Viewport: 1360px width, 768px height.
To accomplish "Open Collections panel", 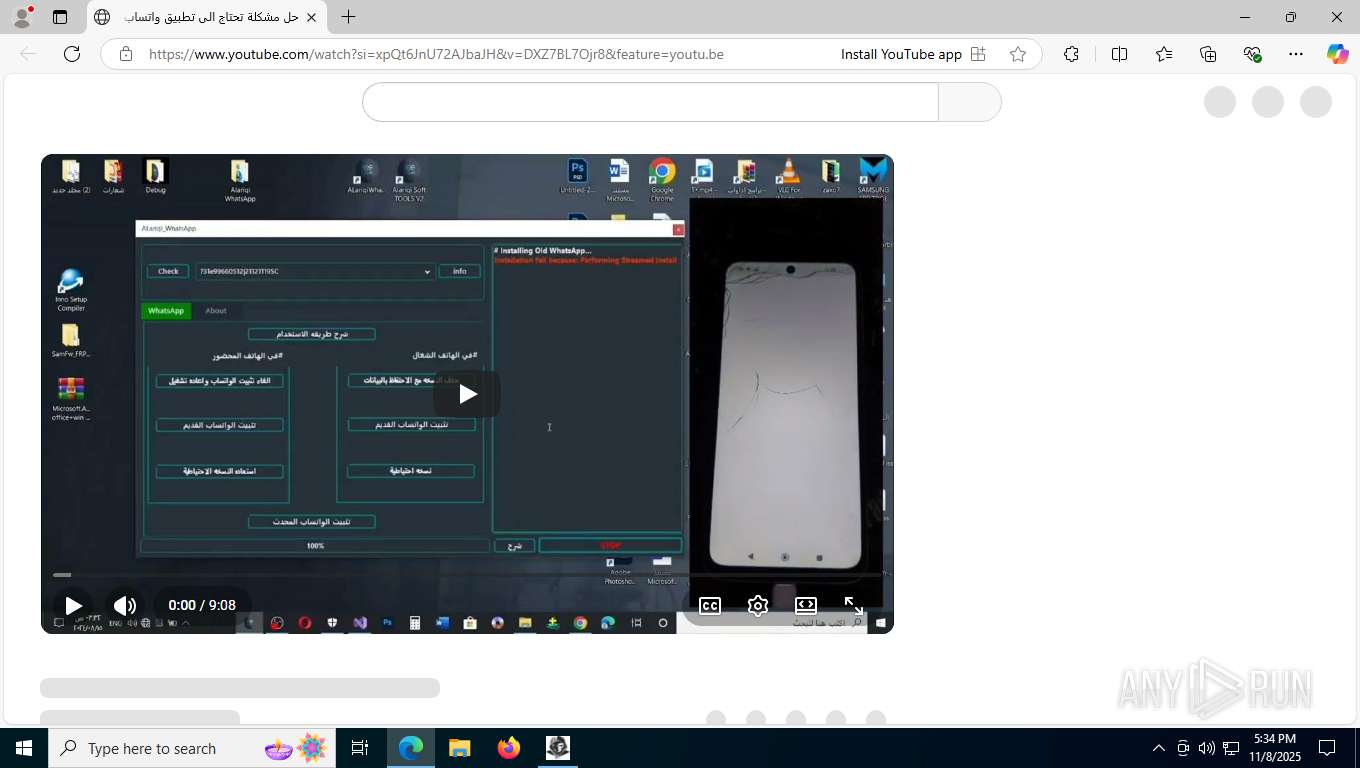I will coord(1208,54).
